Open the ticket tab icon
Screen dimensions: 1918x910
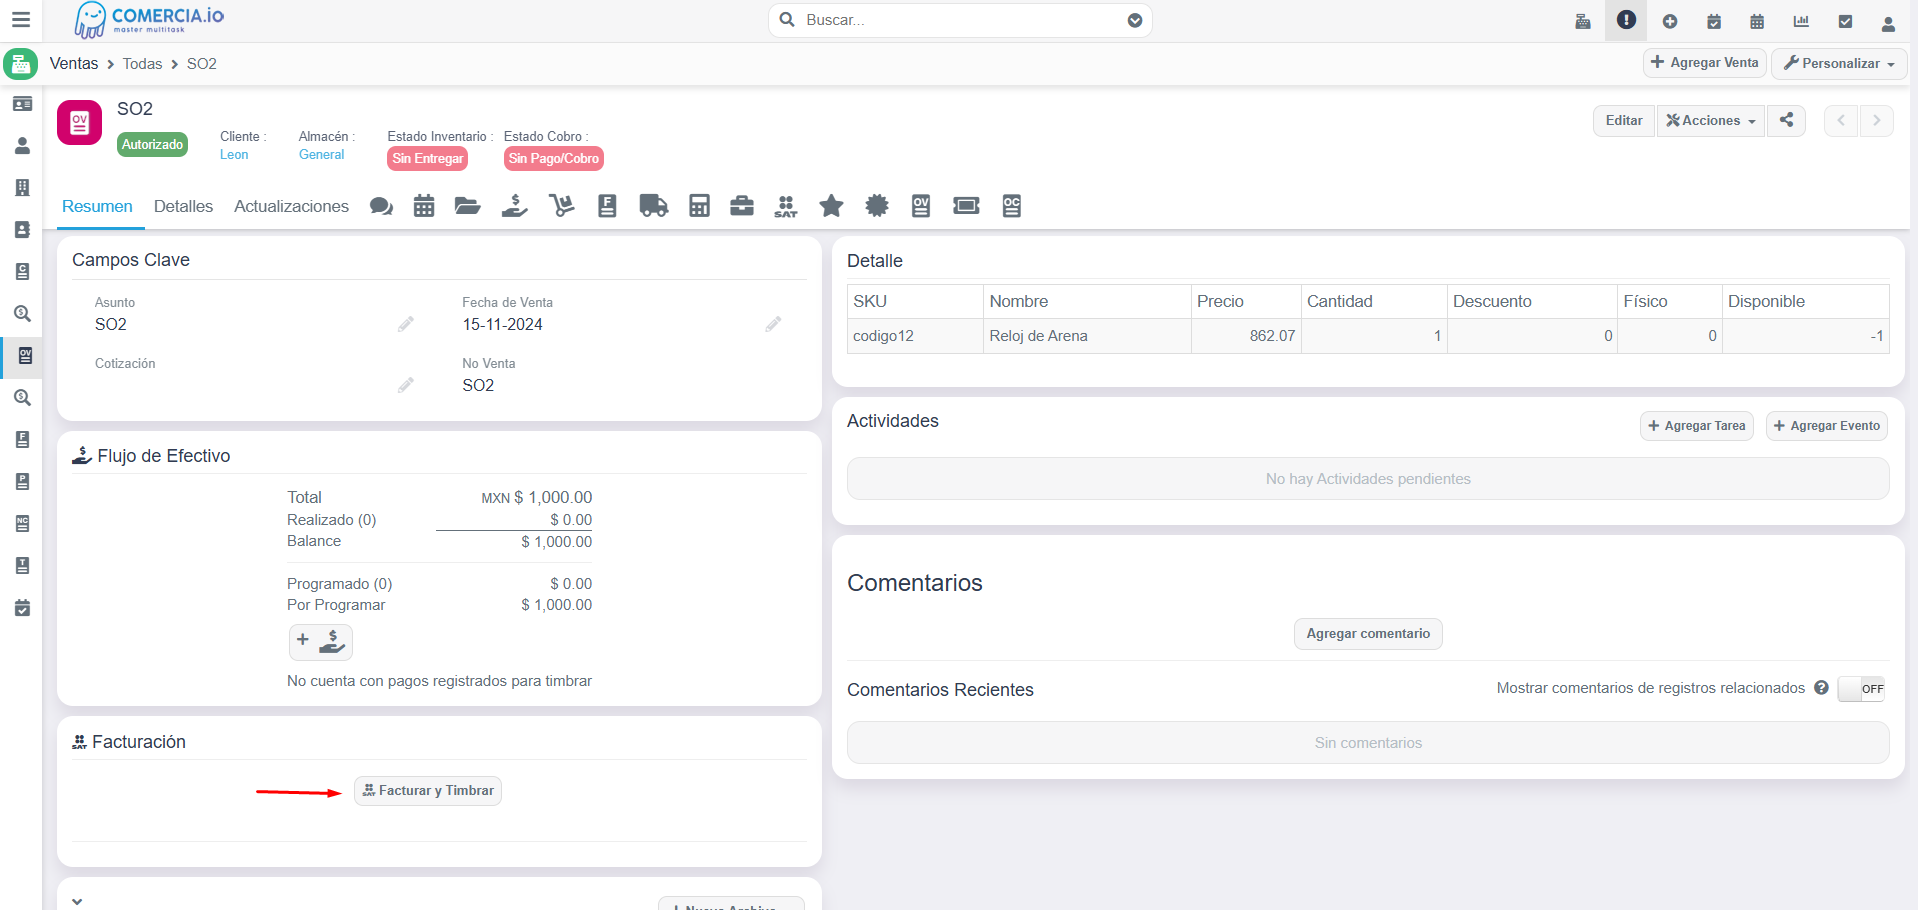pos(966,206)
